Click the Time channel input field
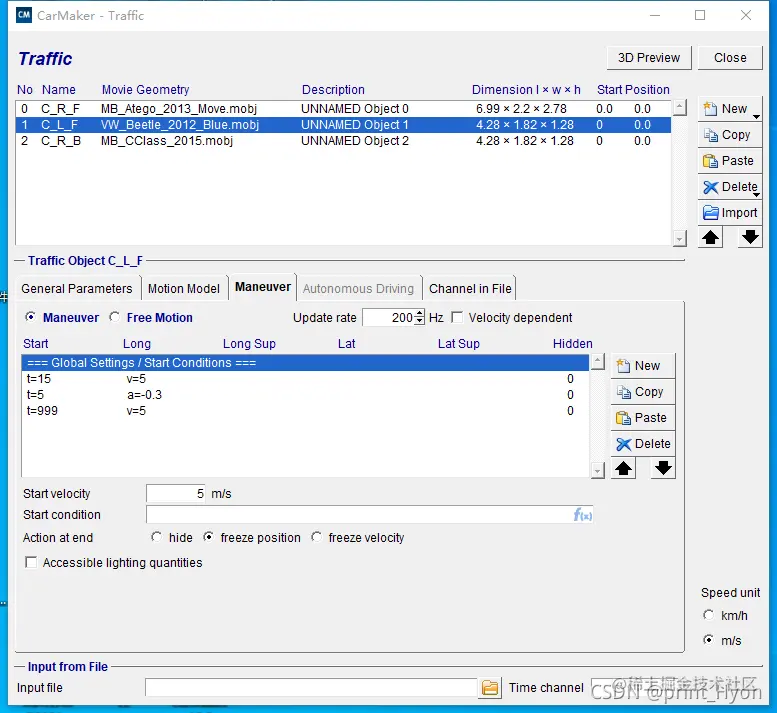 [676, 688]
